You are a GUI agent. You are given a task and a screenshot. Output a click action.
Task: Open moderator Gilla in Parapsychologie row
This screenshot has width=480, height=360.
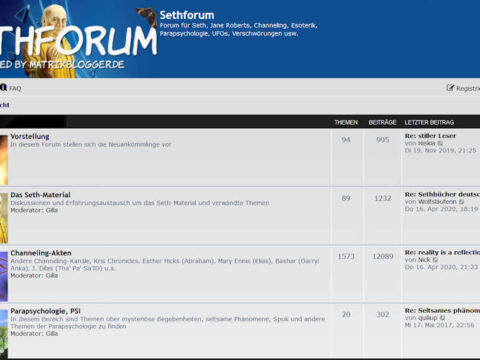pos(52,334)
